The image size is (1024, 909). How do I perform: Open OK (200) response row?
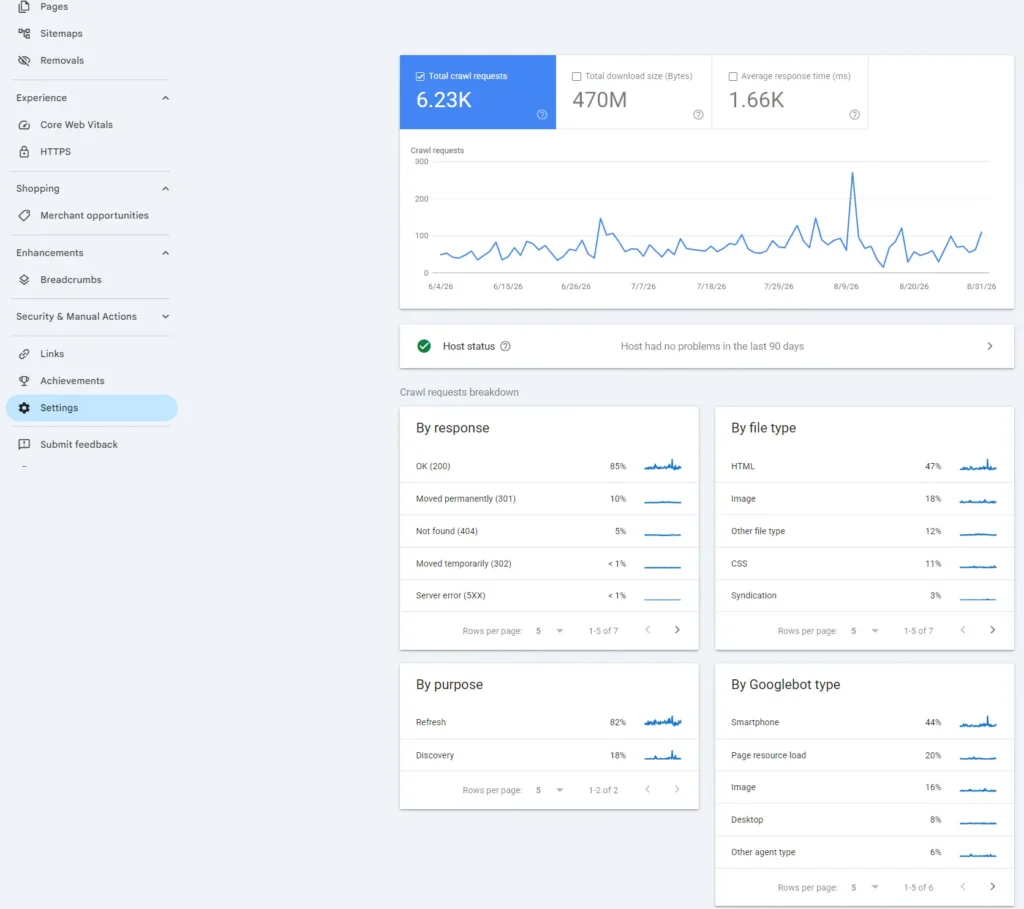pyautogui.click(x=549, y=466)
